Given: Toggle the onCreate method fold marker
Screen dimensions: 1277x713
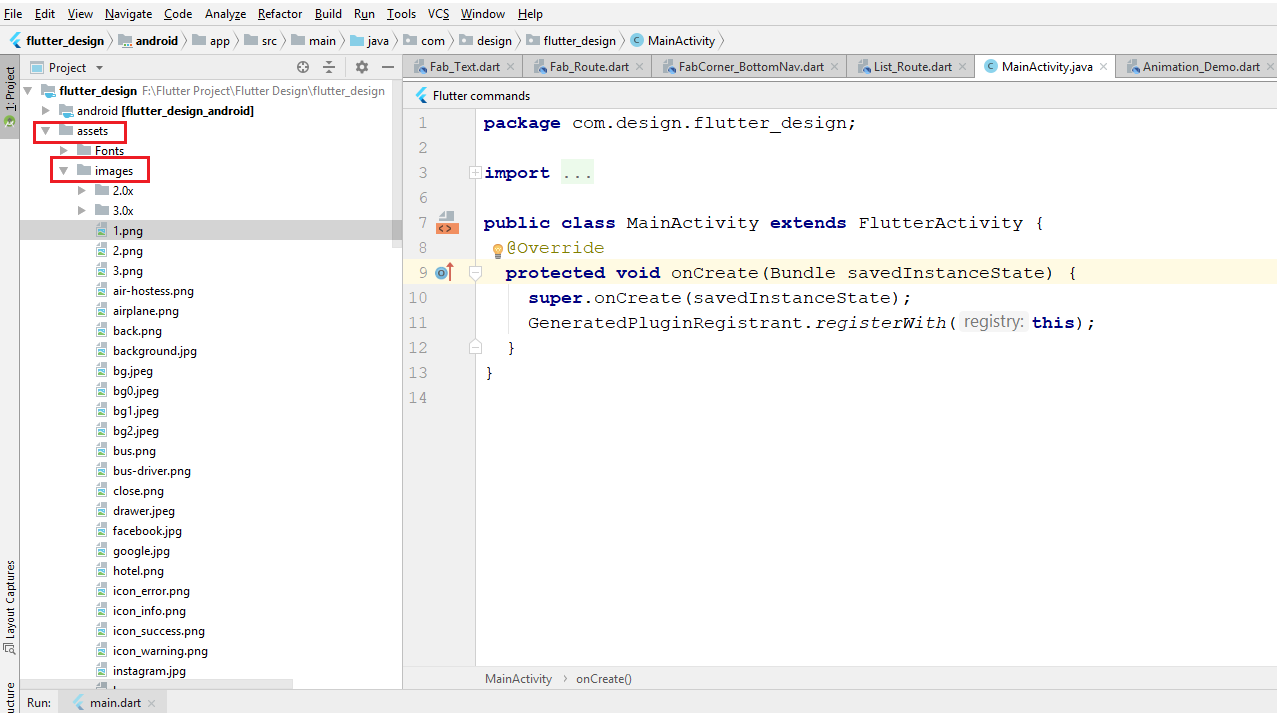Looking at the screenshot, I should [476, 272].
